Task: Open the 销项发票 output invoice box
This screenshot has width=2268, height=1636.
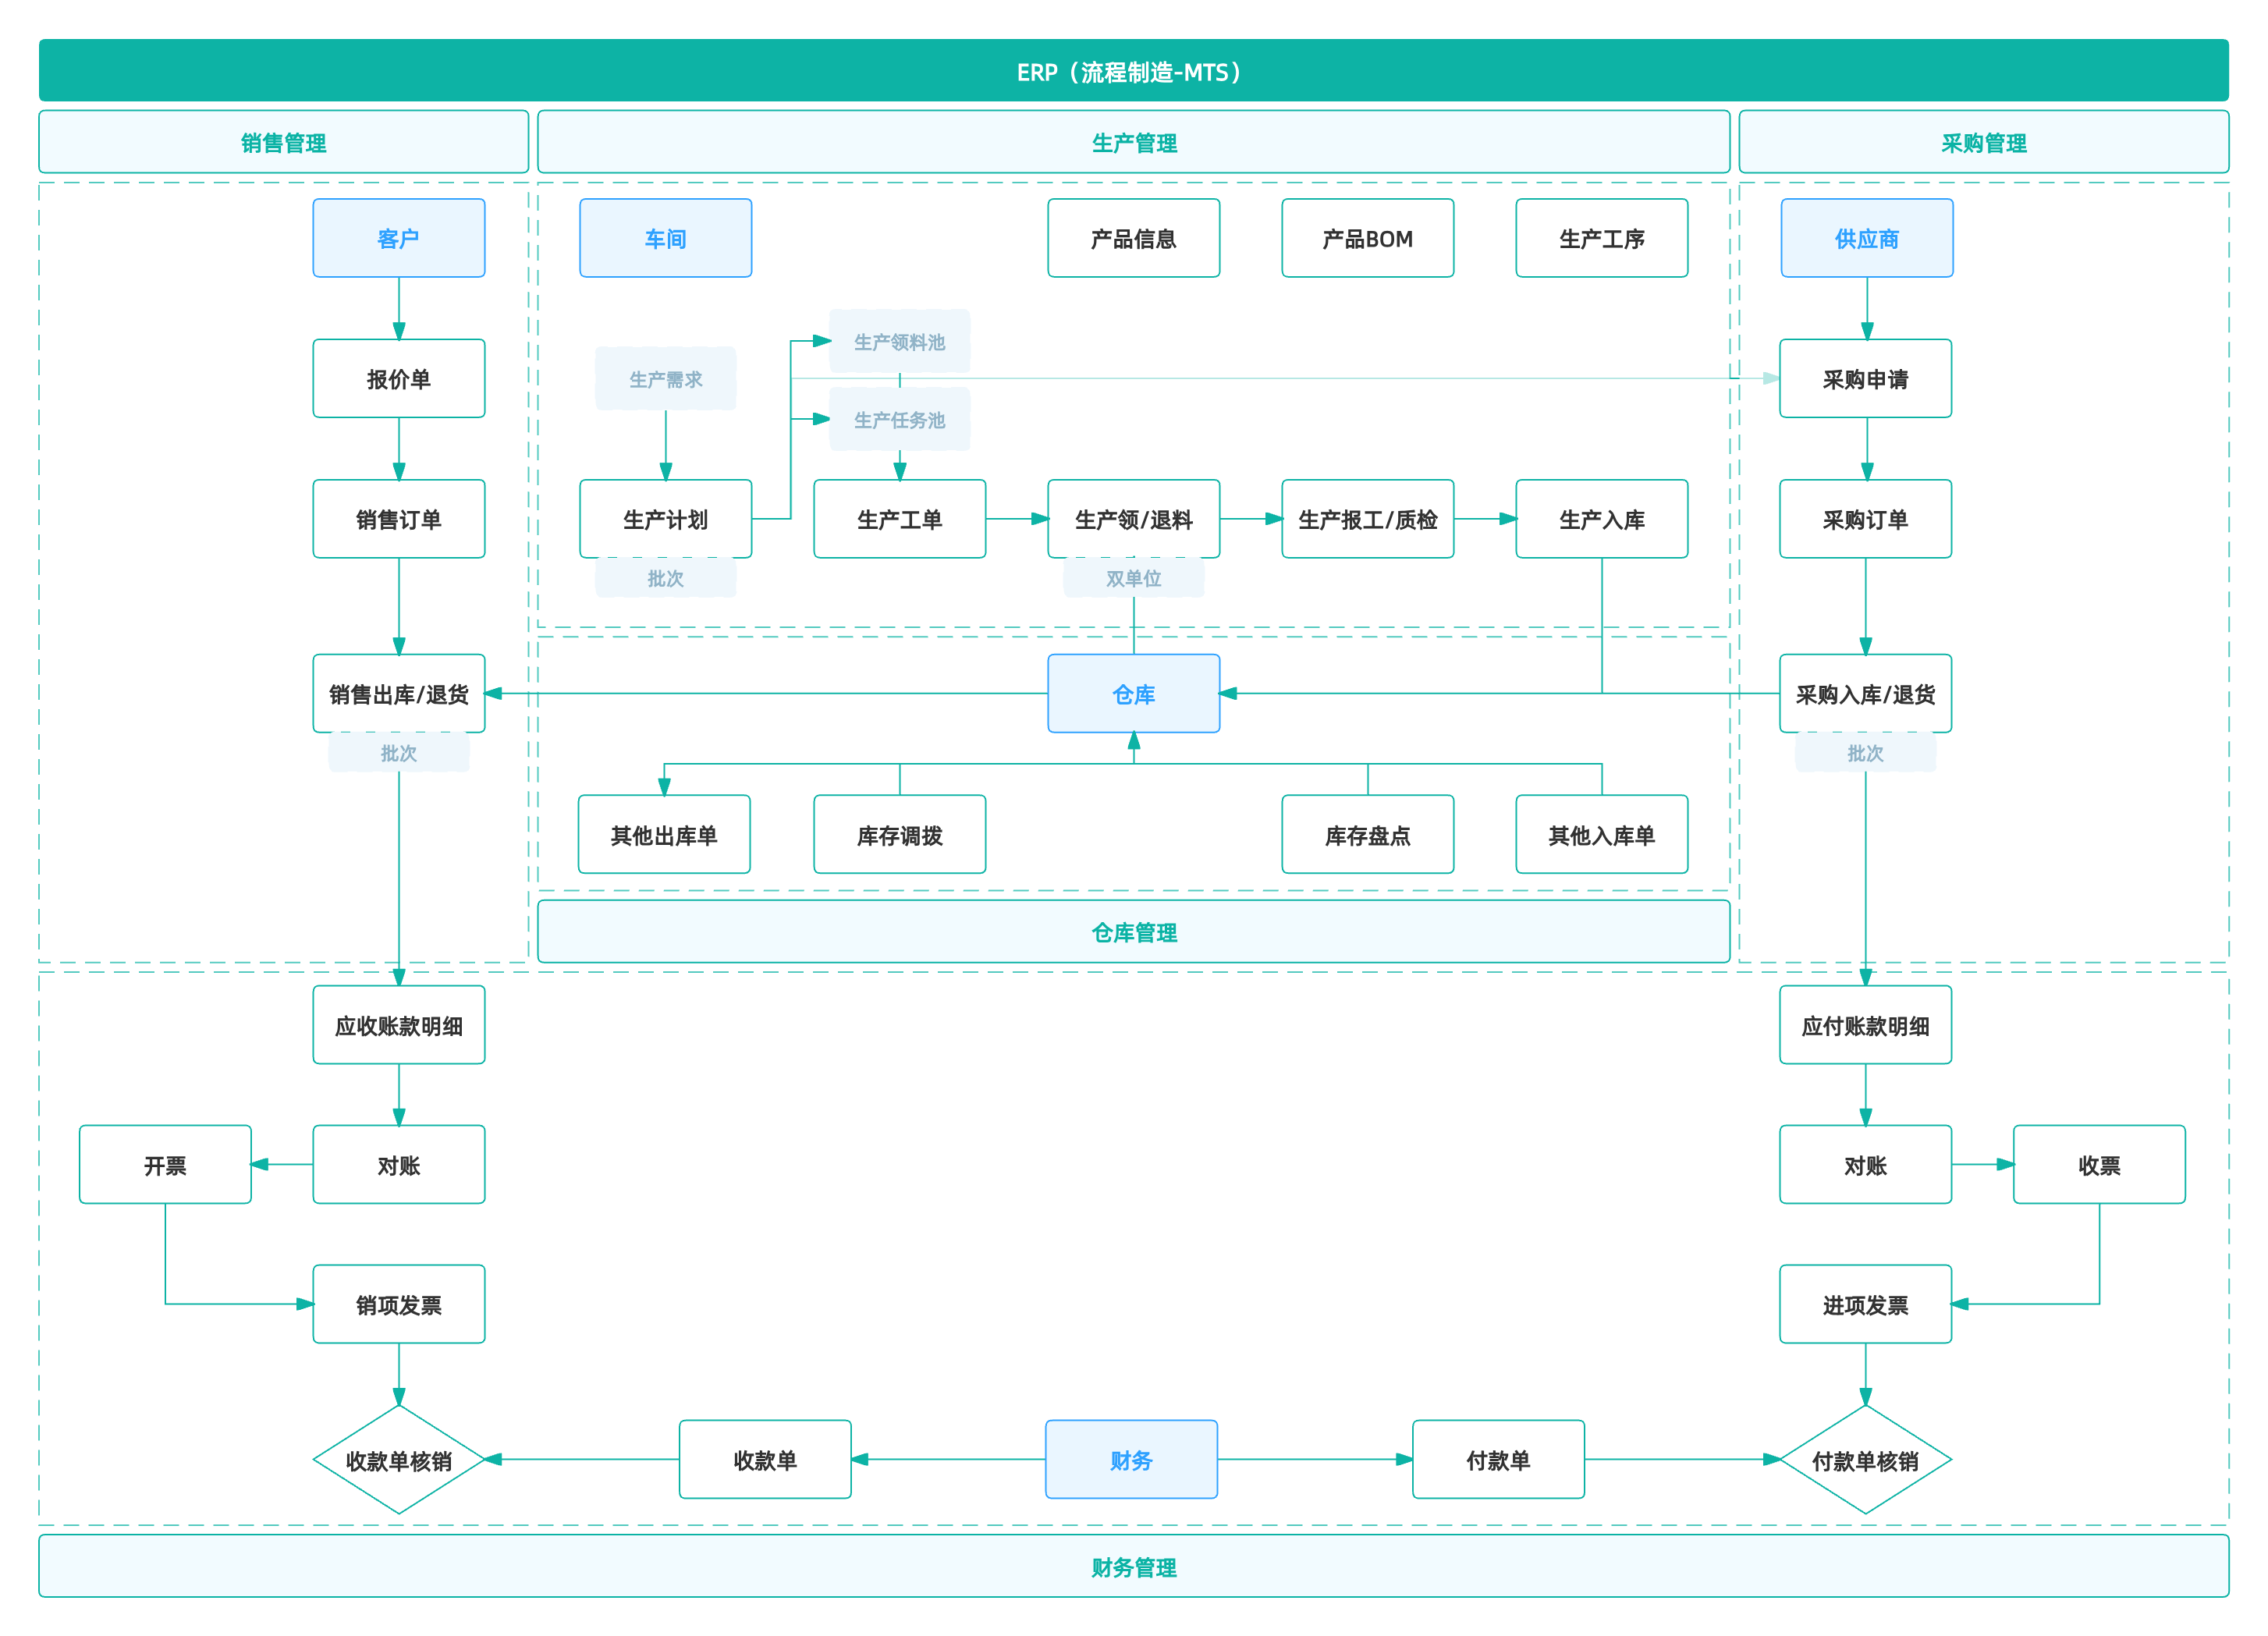Action: click(x=398, y=1304)
